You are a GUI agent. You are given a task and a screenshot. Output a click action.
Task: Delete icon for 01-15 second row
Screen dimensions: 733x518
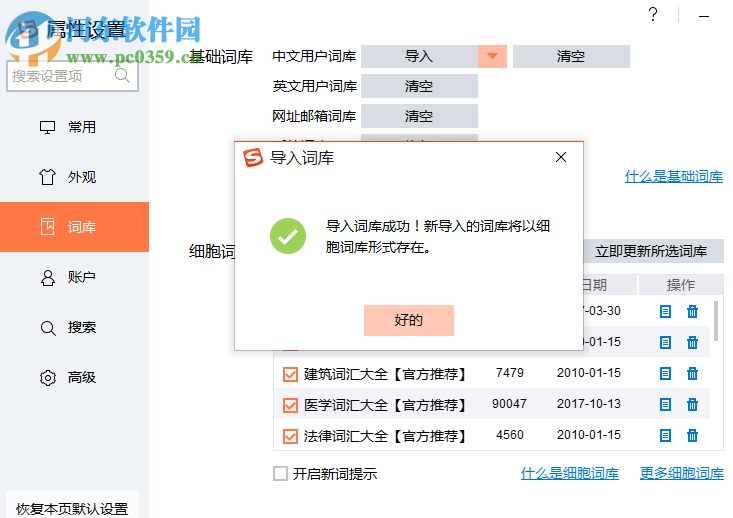click(x=692, y=342)
